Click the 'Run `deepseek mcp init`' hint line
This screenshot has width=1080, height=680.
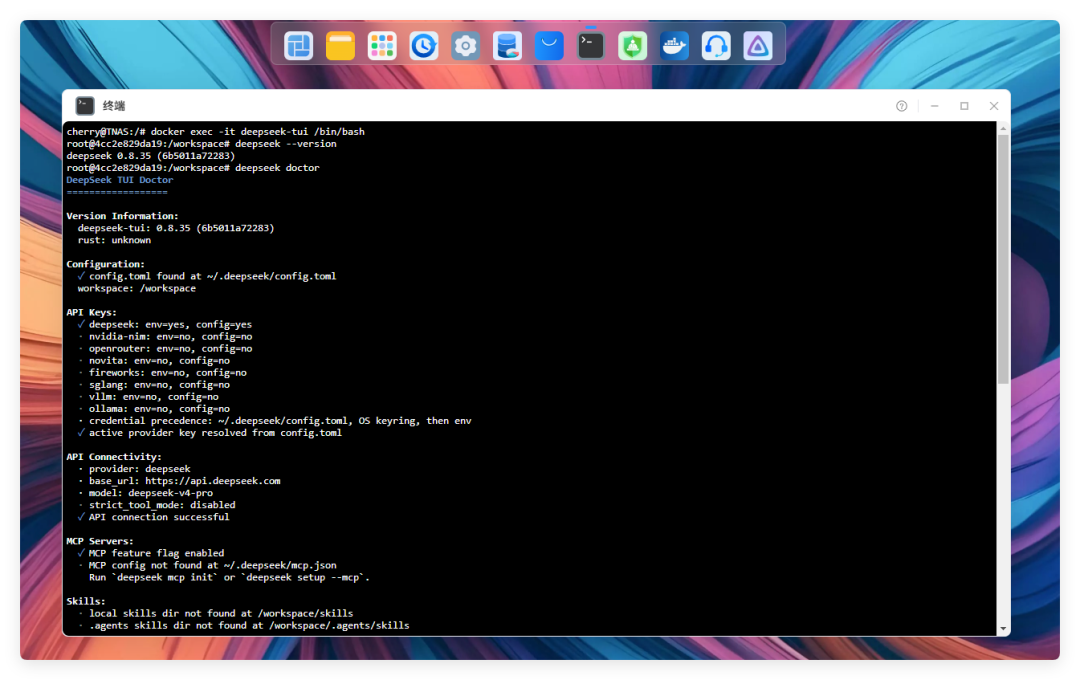(229, 577)
